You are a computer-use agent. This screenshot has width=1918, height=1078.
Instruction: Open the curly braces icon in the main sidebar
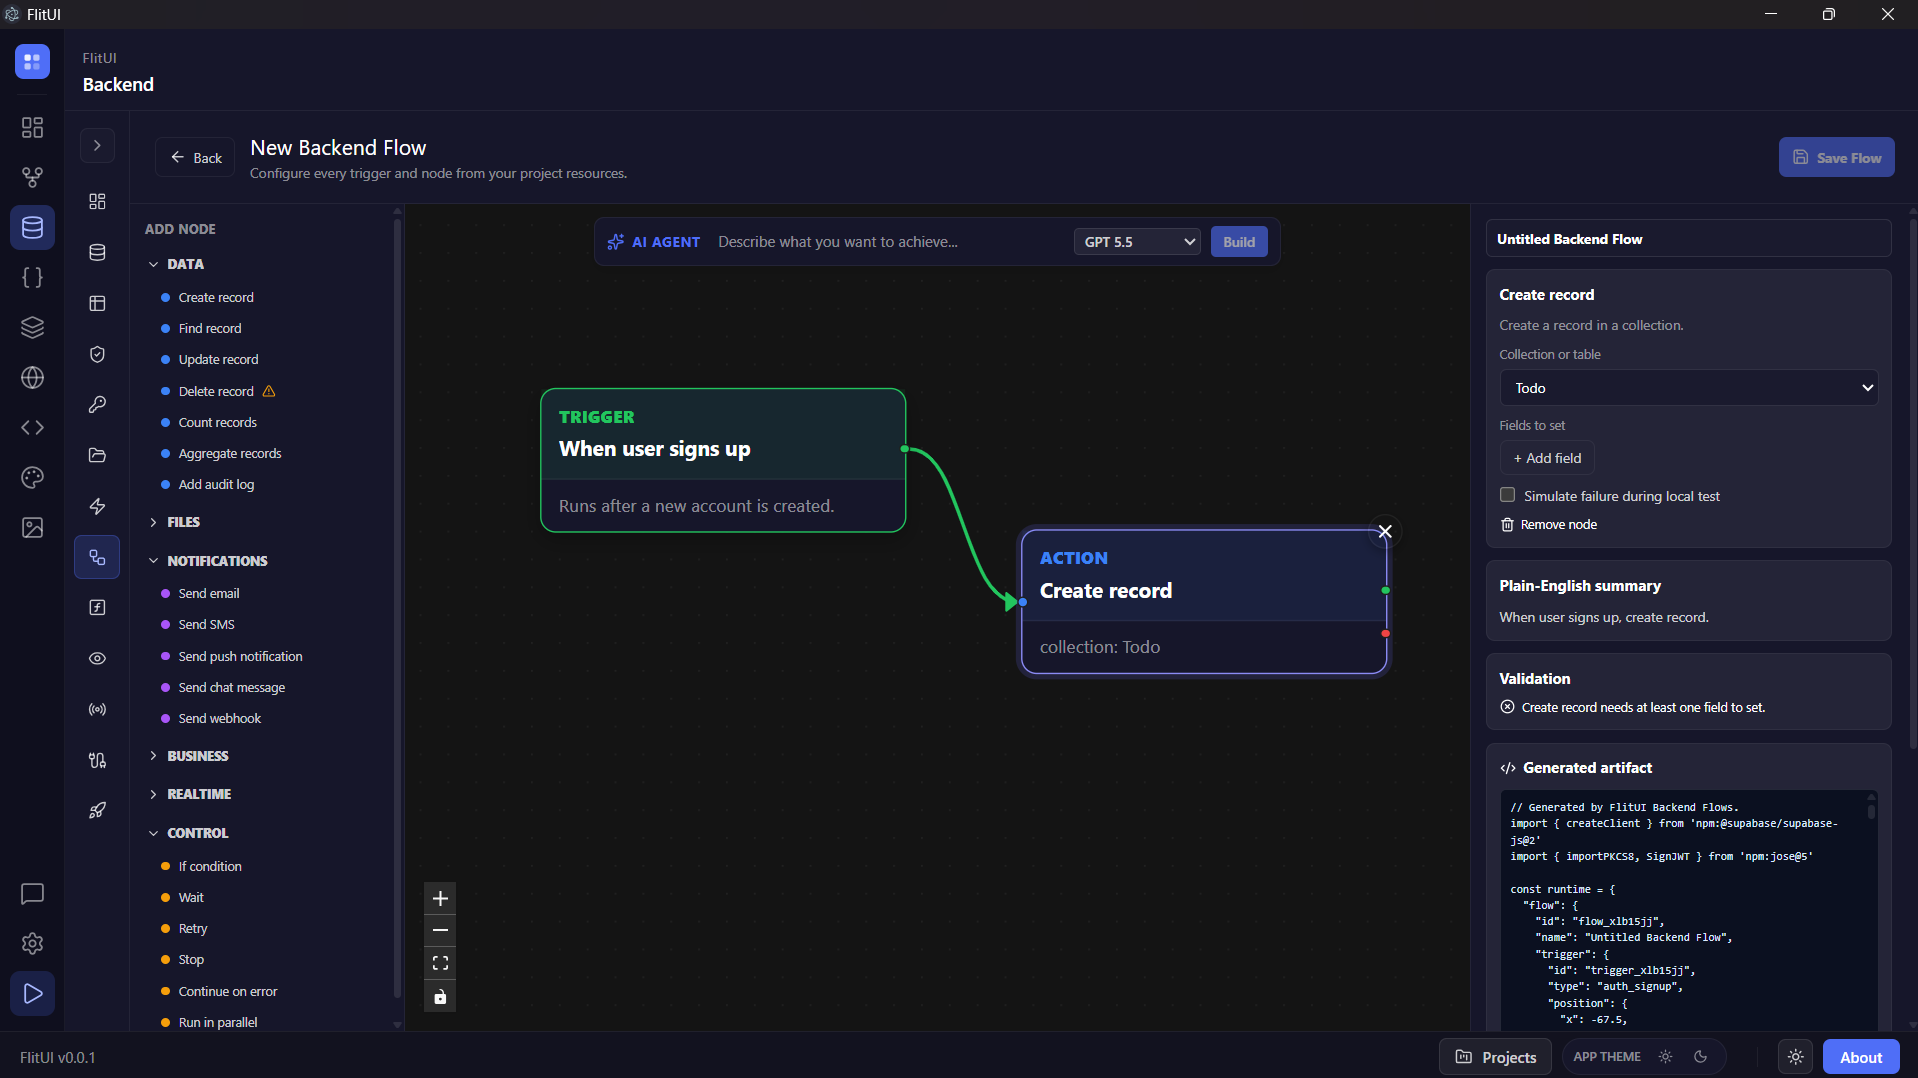[x=32, y=277]
